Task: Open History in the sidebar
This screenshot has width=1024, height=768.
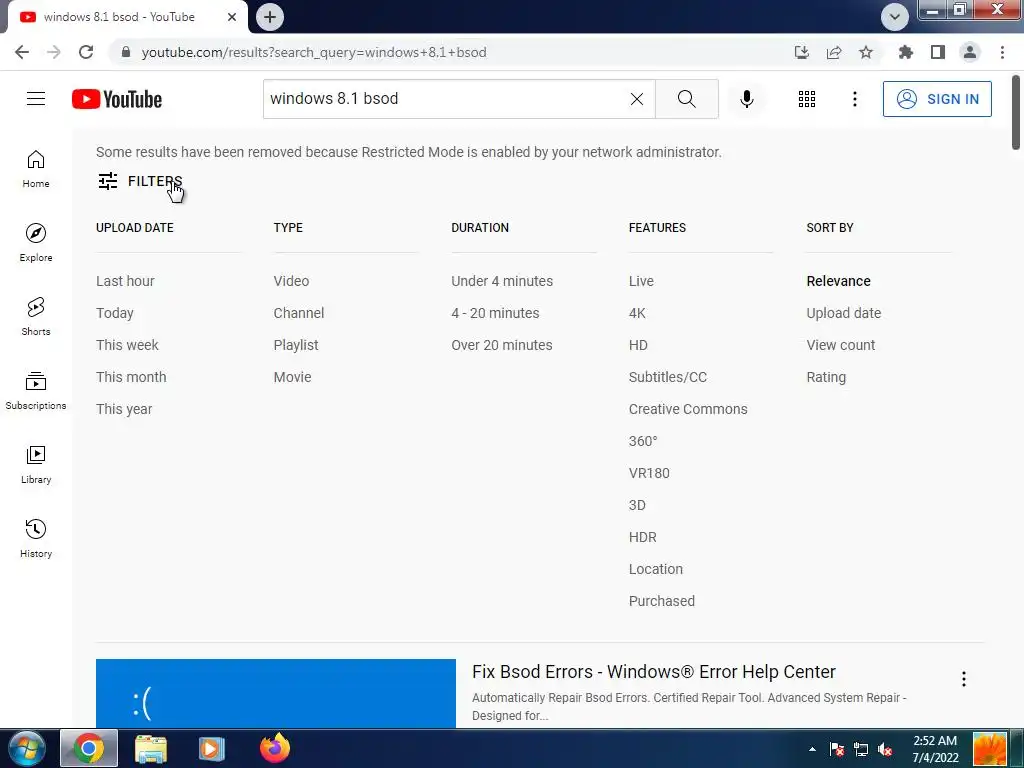Action: tap(36, 538)
